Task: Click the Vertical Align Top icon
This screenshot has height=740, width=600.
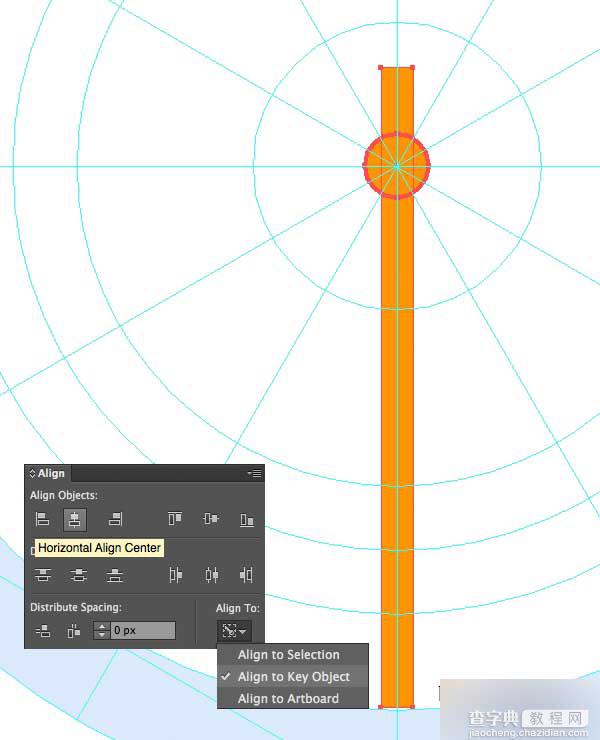Action: (175, 519)
